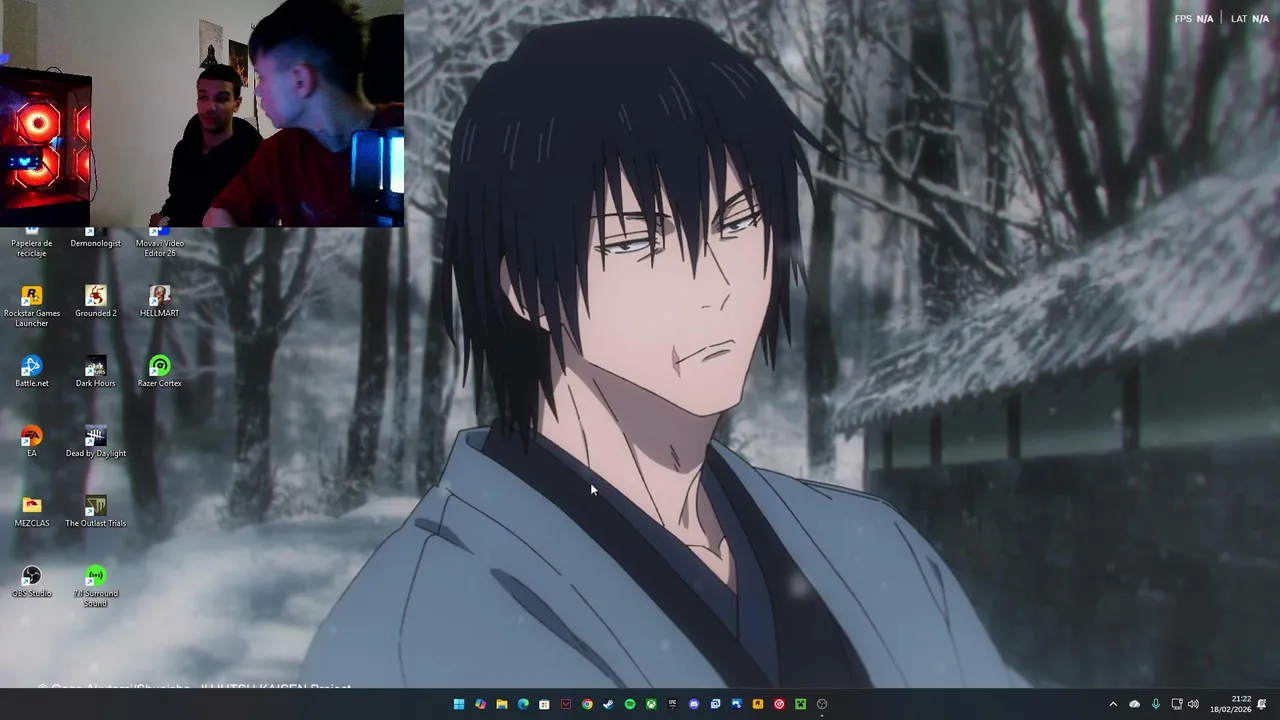Image resolution: width=1280 pixels, height=720 pixels.
Task: Open Microsoft Store from the taskbar
Action: click(x=544, y=704)
